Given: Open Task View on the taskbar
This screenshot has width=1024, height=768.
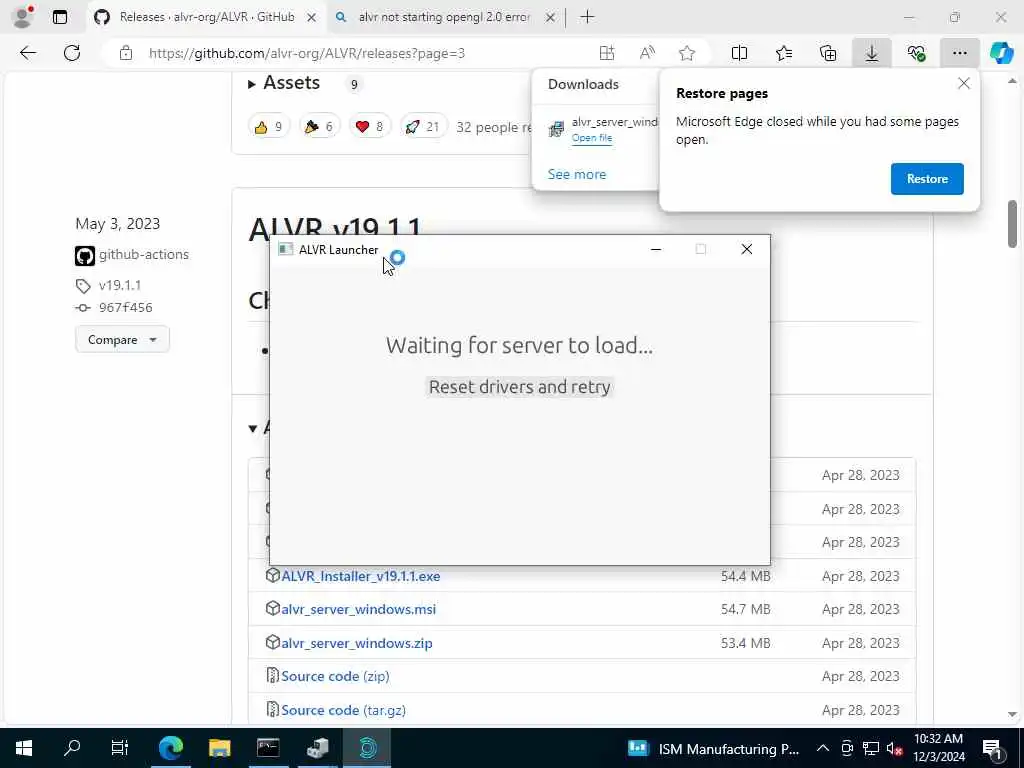Looking at the screenshot, I should pyautogui.click(x=120, y=748).
